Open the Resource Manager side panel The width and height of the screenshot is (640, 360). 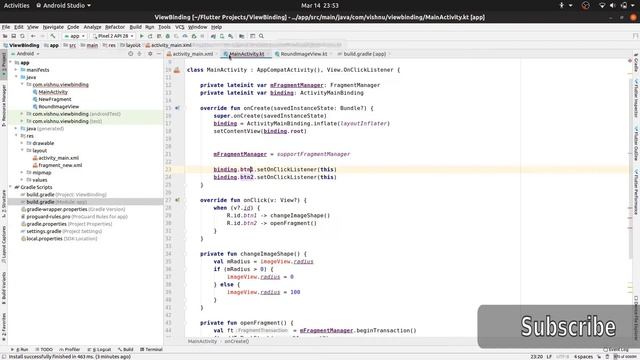pyautogui.click(x=4, y=105)
